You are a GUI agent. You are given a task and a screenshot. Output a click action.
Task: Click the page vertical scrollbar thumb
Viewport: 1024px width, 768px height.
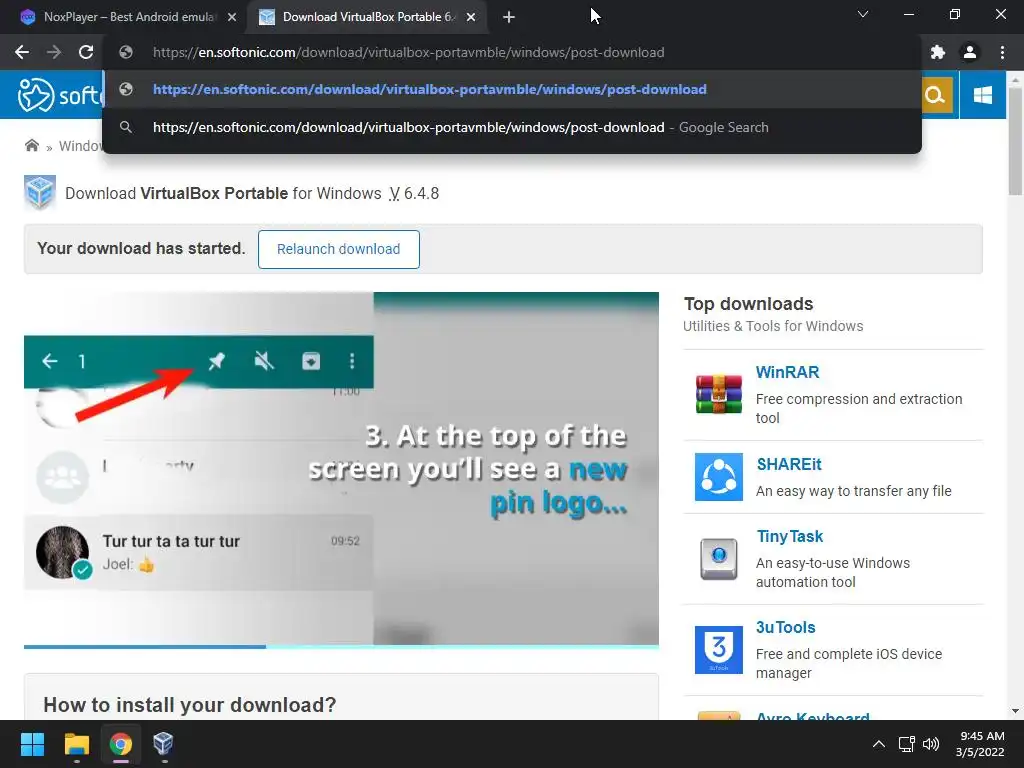coord(1015,141)
